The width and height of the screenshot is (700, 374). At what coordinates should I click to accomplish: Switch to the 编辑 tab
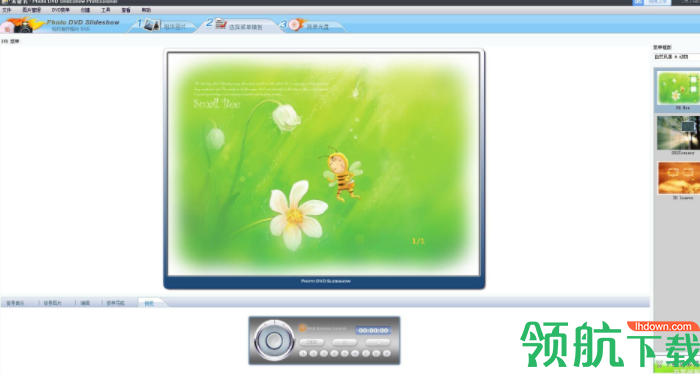(x=85, y=303)
